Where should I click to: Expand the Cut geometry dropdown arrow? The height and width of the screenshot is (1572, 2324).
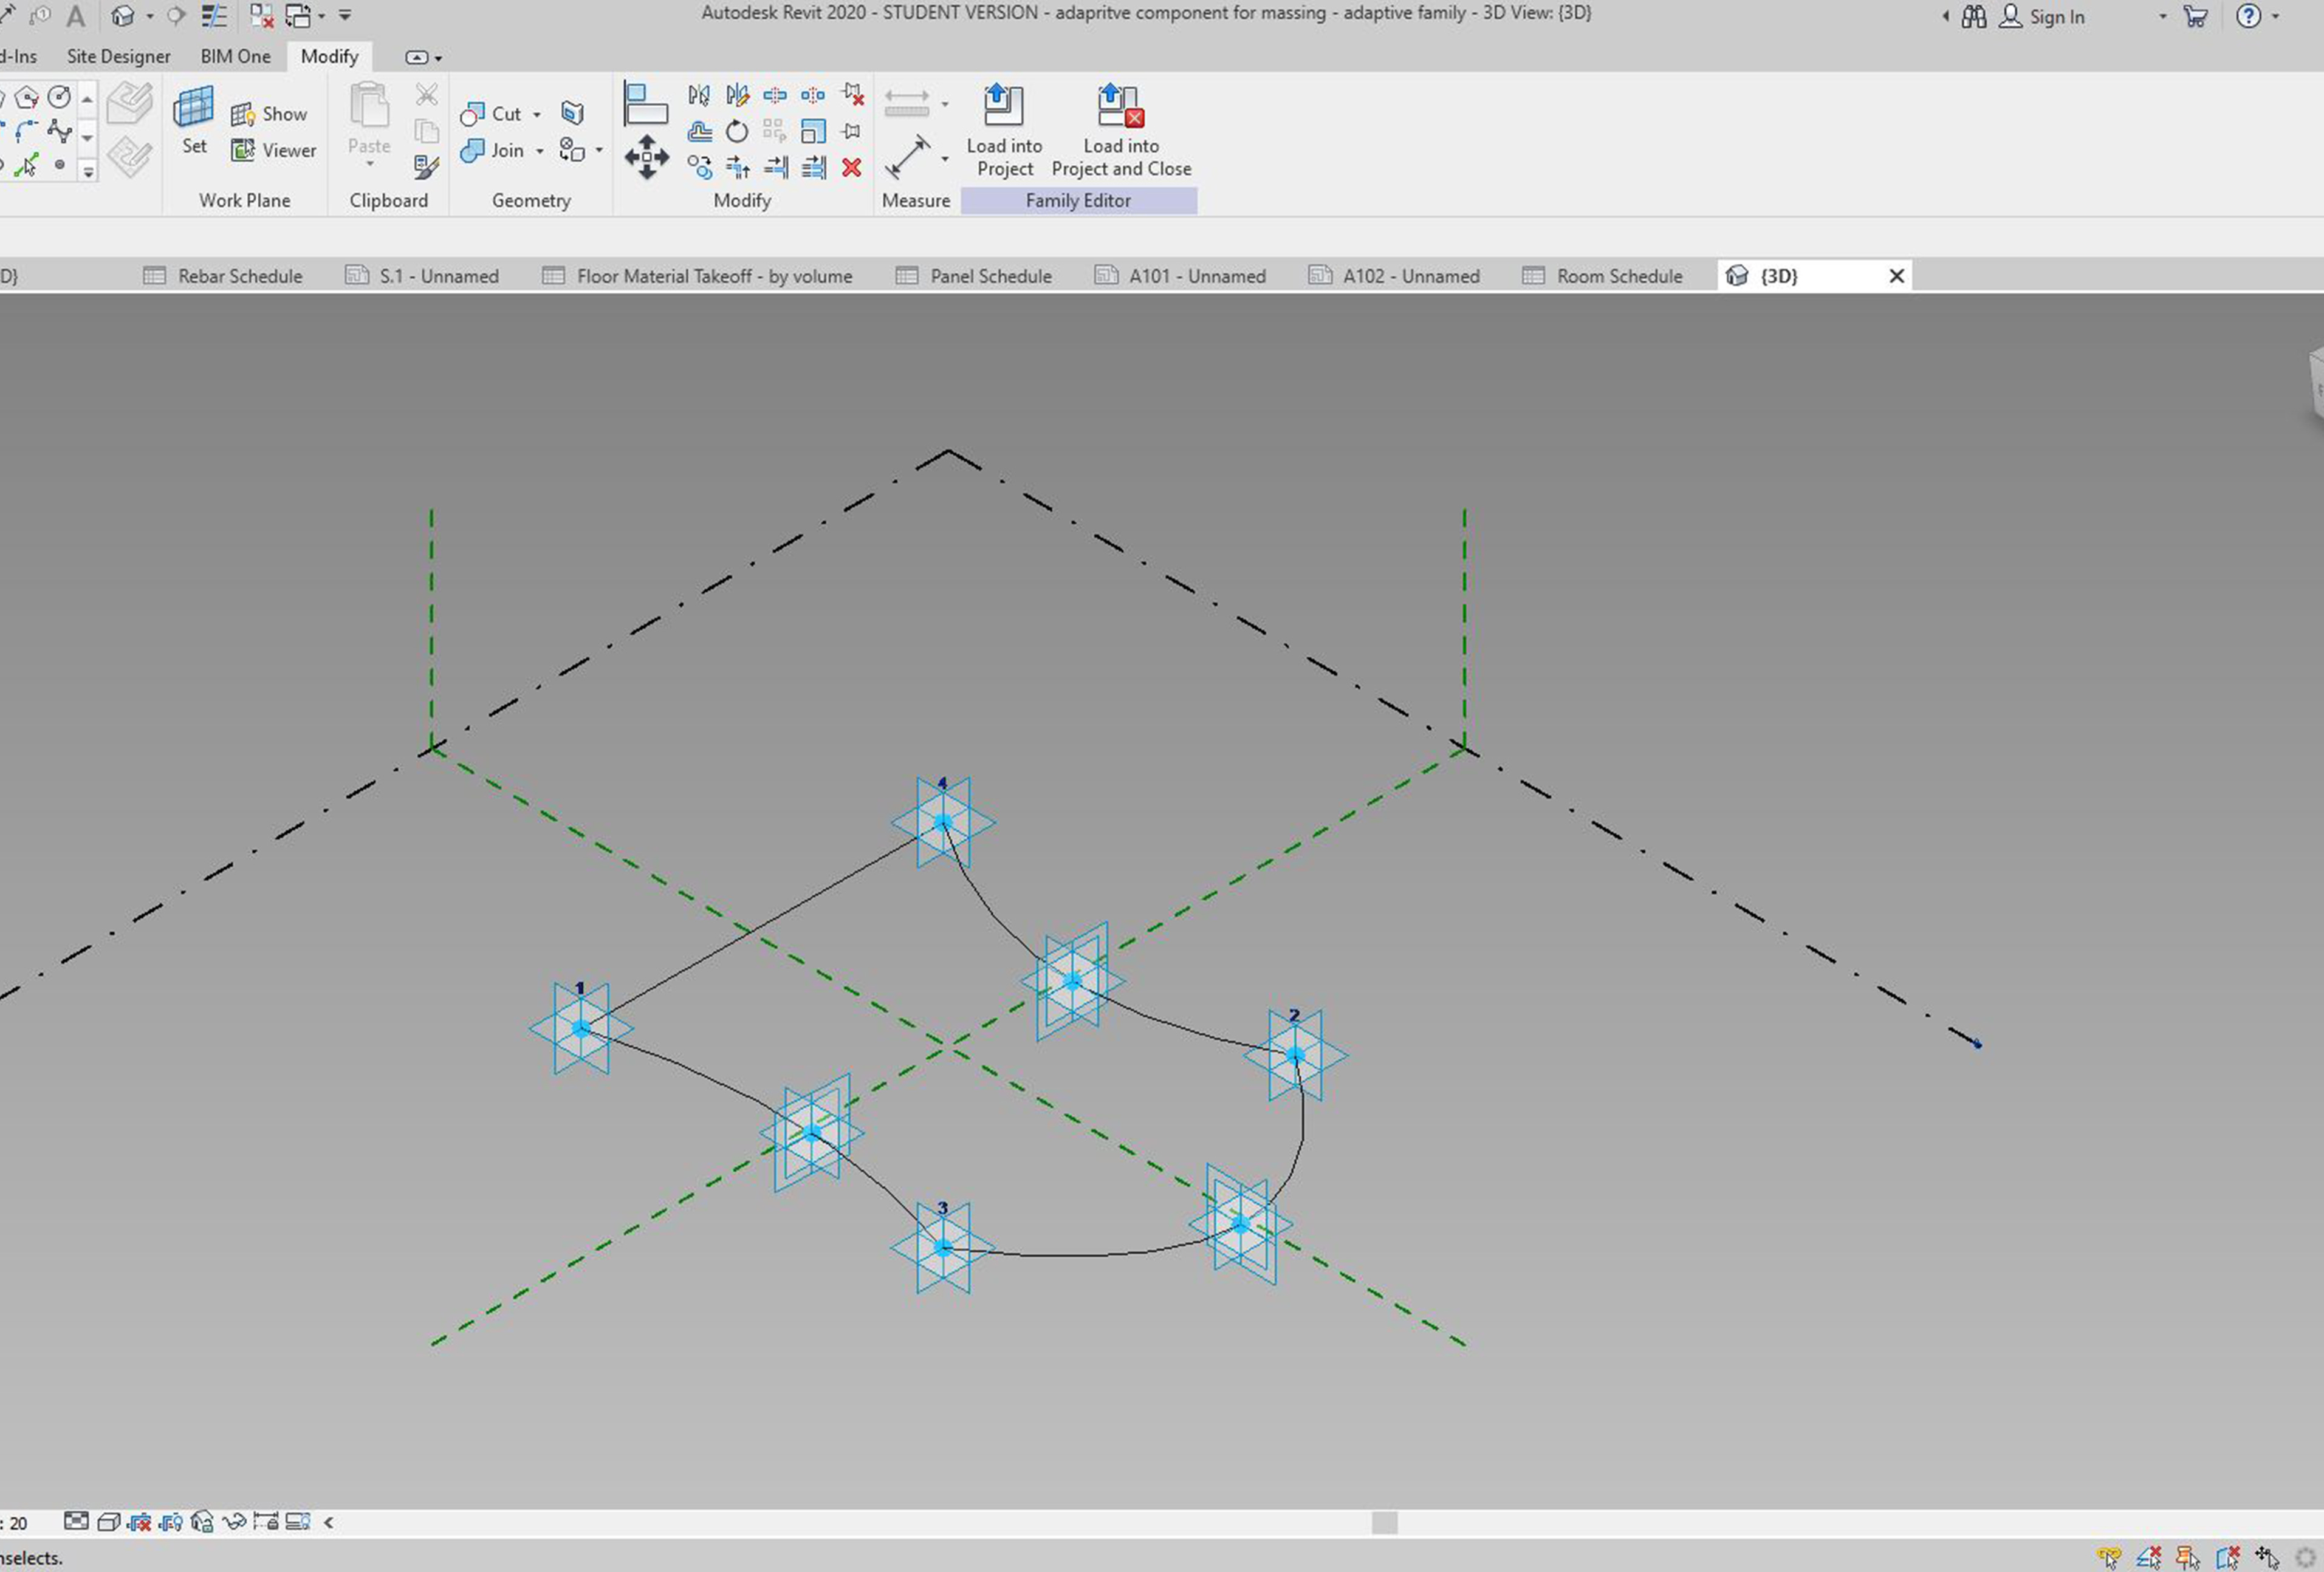(x=537, y=115)
